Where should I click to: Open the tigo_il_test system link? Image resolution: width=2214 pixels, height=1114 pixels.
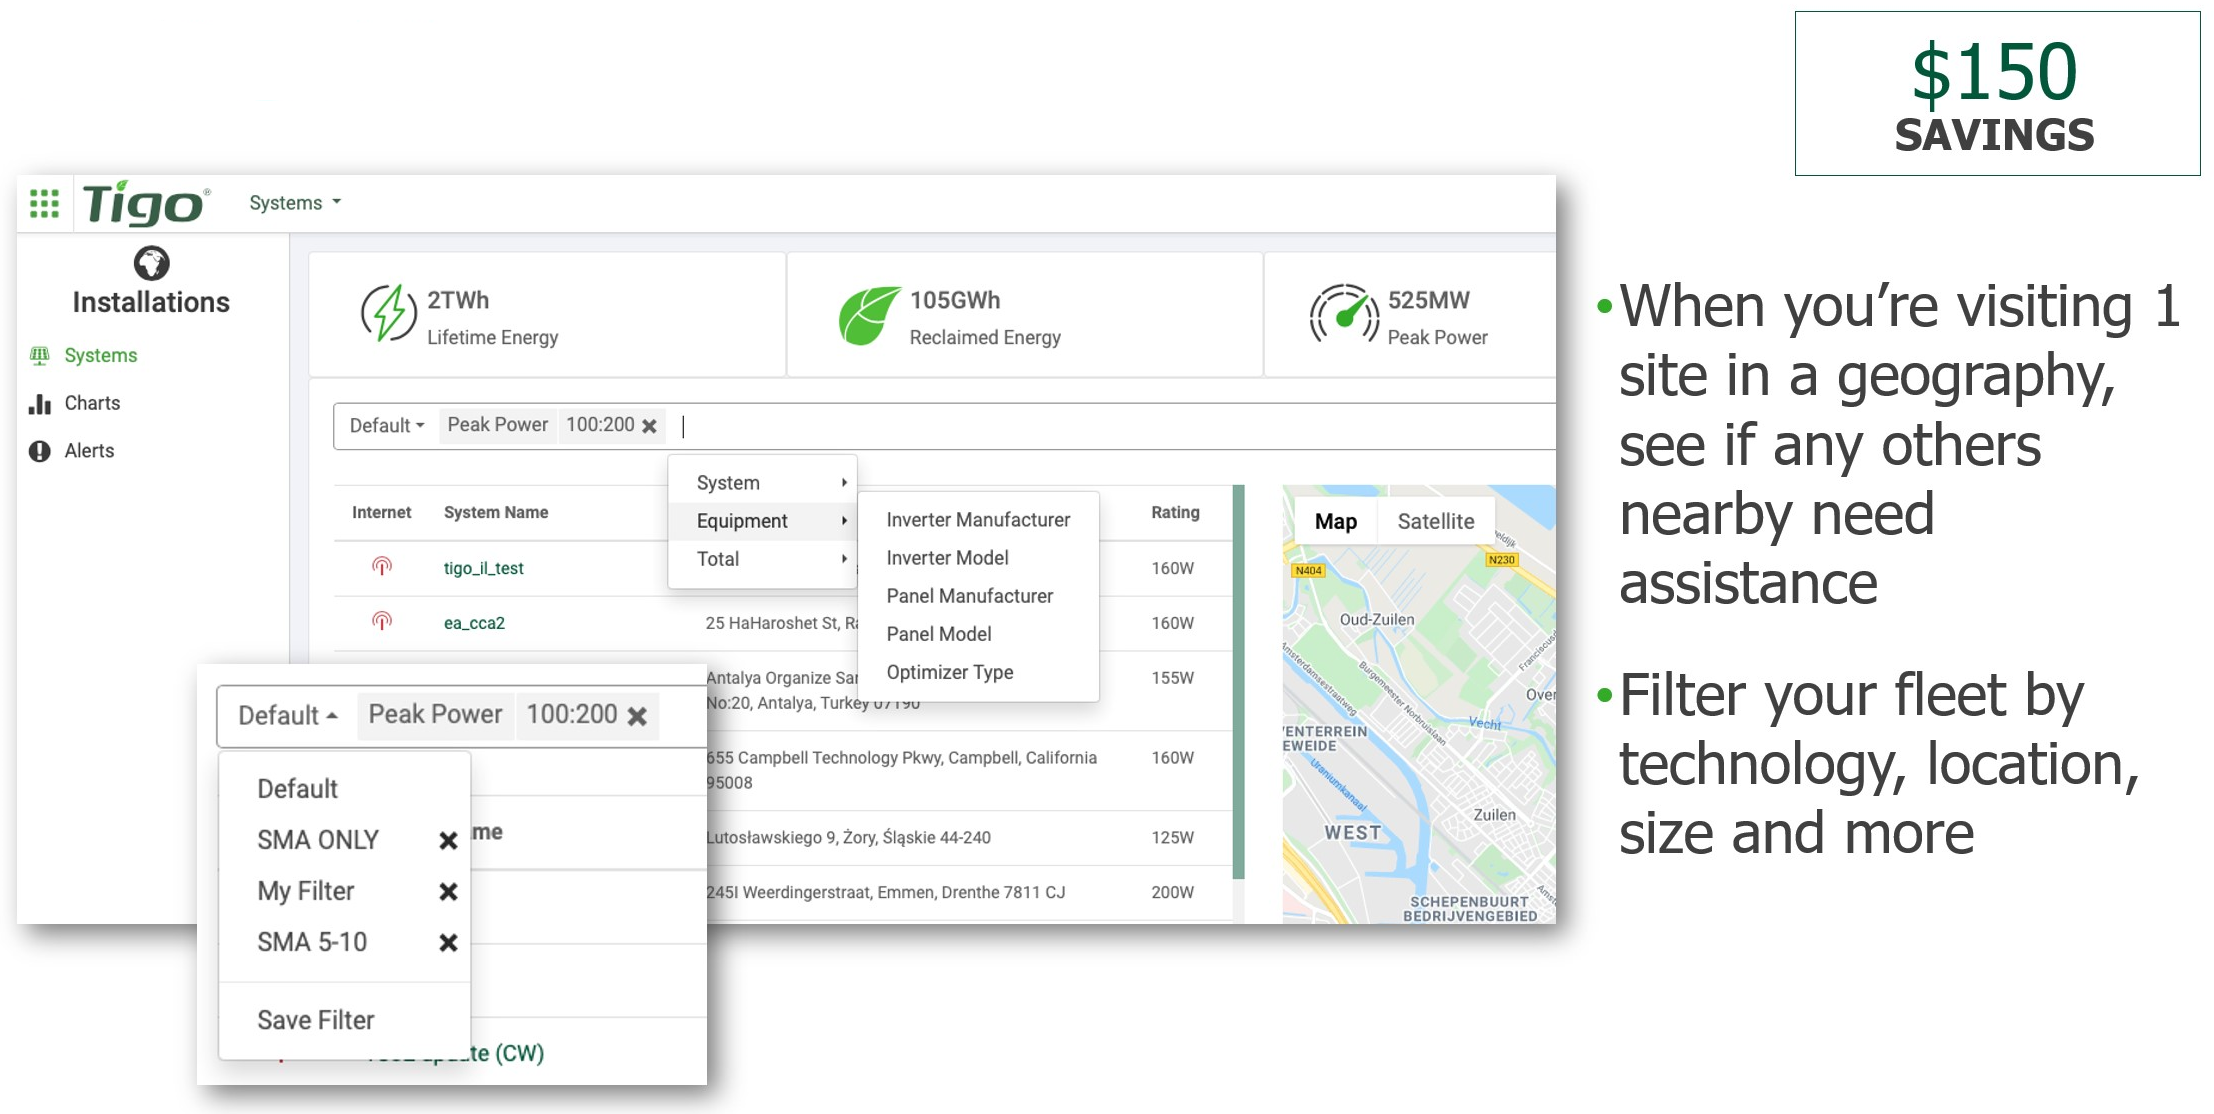(x=483, y=568)
